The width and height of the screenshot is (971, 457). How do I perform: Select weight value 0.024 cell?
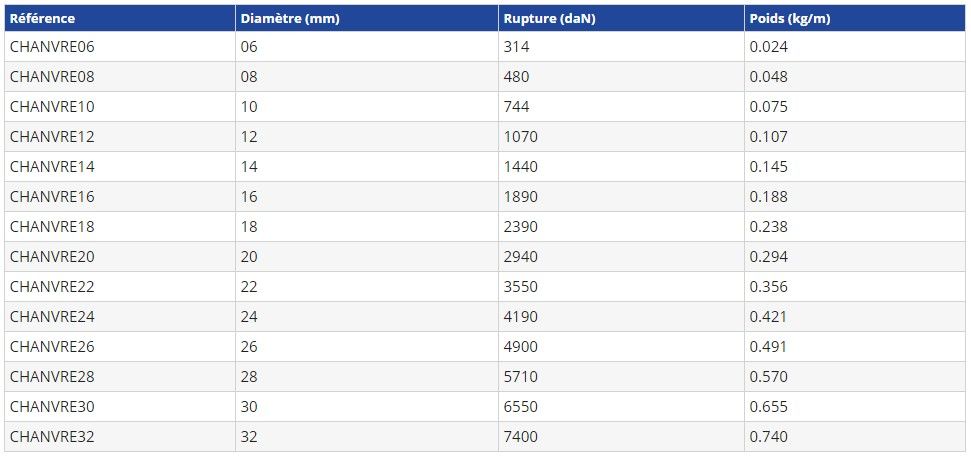pyautogui.click(x=768, y=47)
